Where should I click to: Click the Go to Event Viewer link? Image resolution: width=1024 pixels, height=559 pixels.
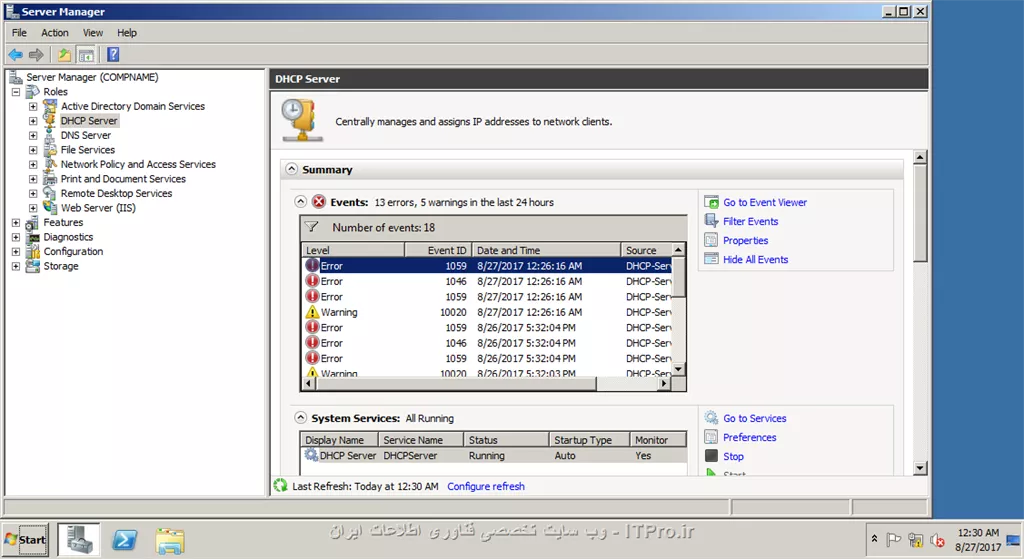coord(765,202)
